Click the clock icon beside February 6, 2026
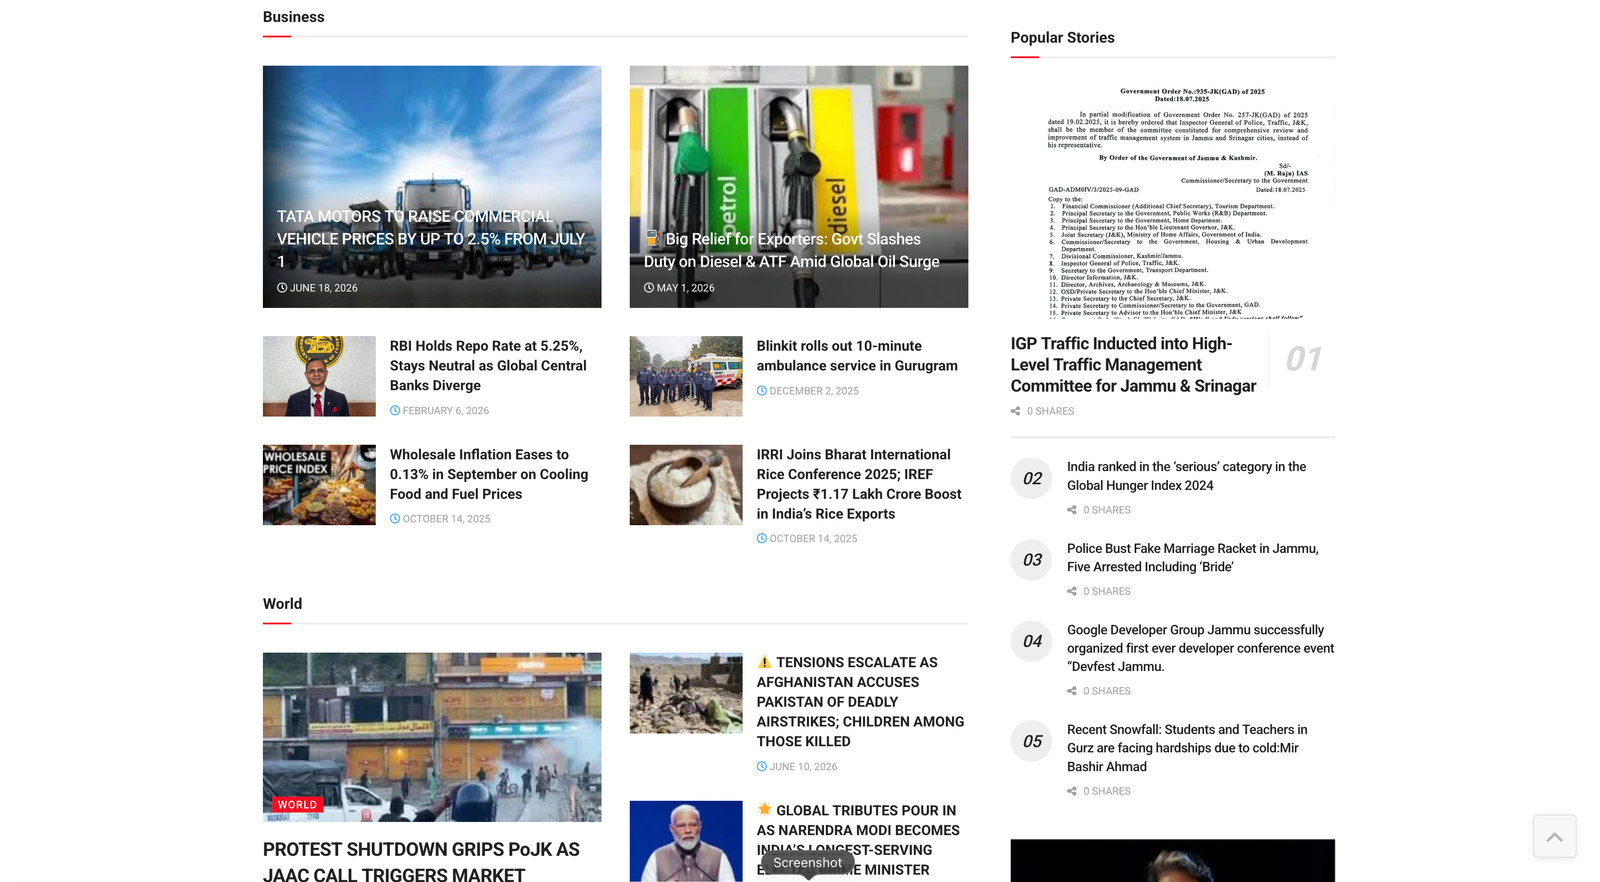This screenshot has height=882, width=1600. pos(395,411)
